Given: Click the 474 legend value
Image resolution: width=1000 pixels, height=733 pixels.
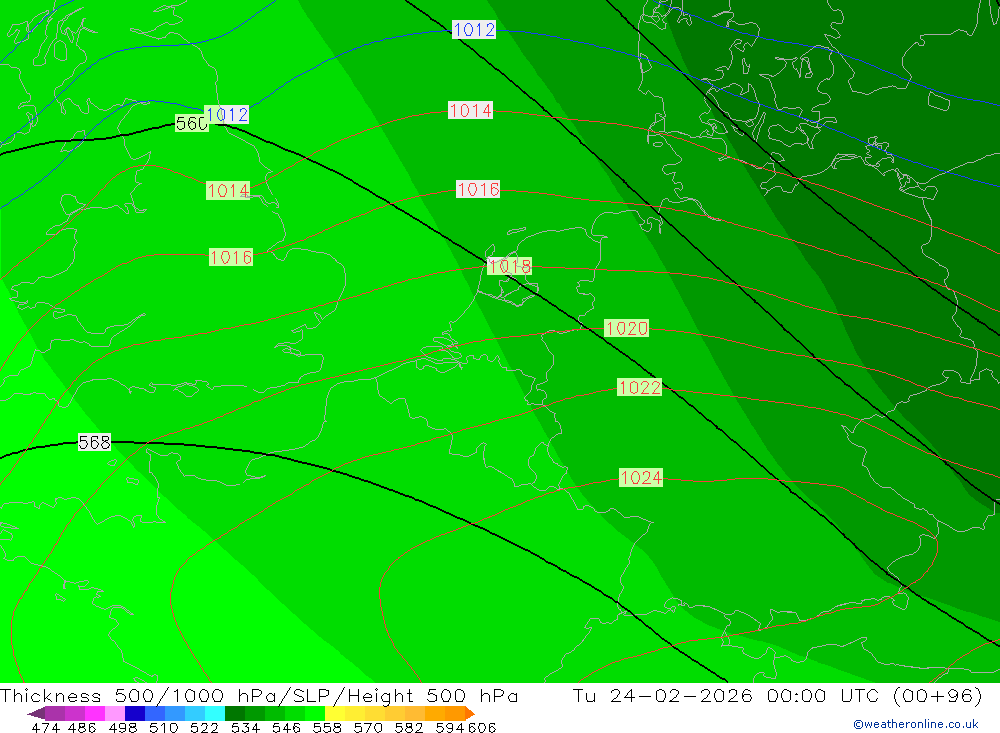Looking at the screenshot, I should (45, 727).
